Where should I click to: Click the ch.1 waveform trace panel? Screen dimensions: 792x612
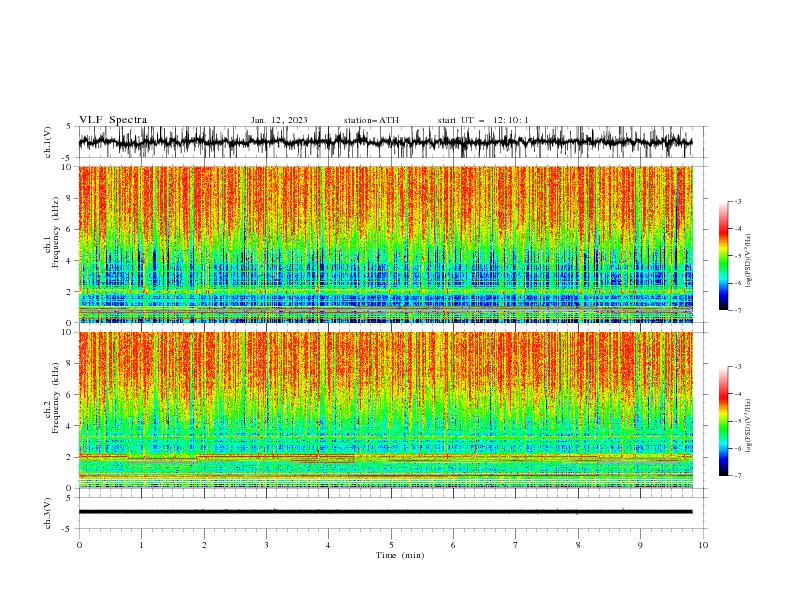[x=393, y=142]
